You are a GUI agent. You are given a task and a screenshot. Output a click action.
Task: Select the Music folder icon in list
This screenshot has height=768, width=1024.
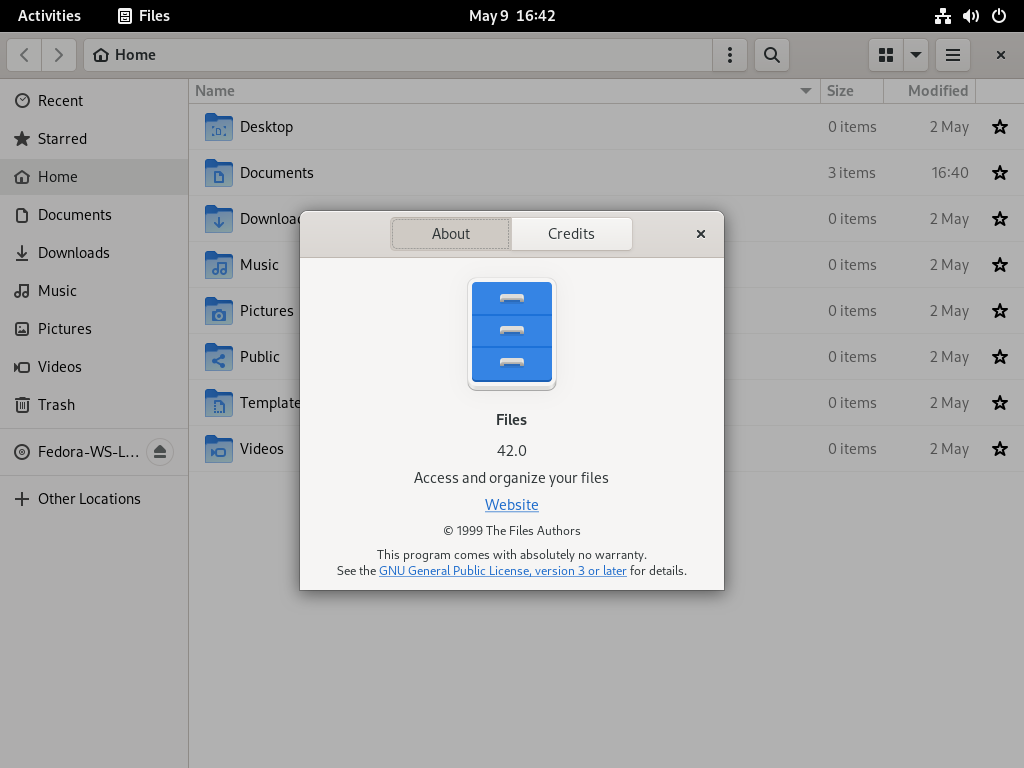219,265
